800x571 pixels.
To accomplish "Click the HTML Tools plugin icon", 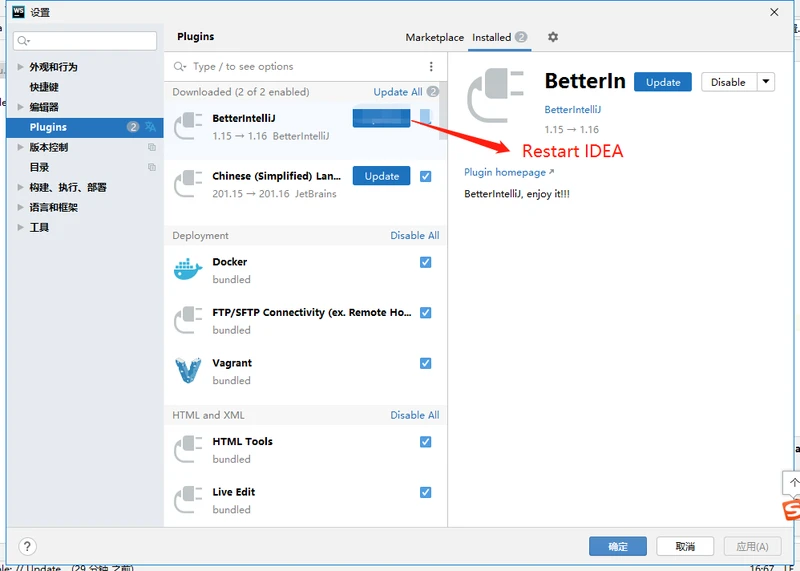I will (x=188, y=449).
